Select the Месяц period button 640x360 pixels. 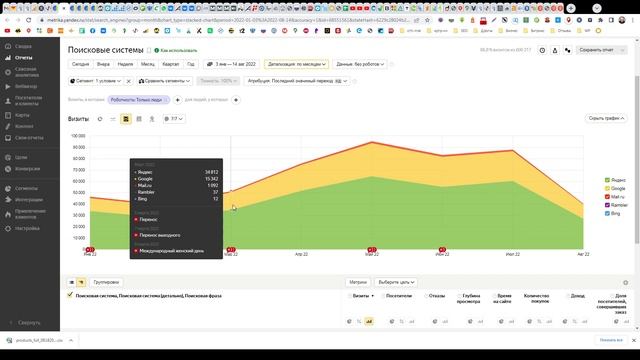(x=148, y=64)
